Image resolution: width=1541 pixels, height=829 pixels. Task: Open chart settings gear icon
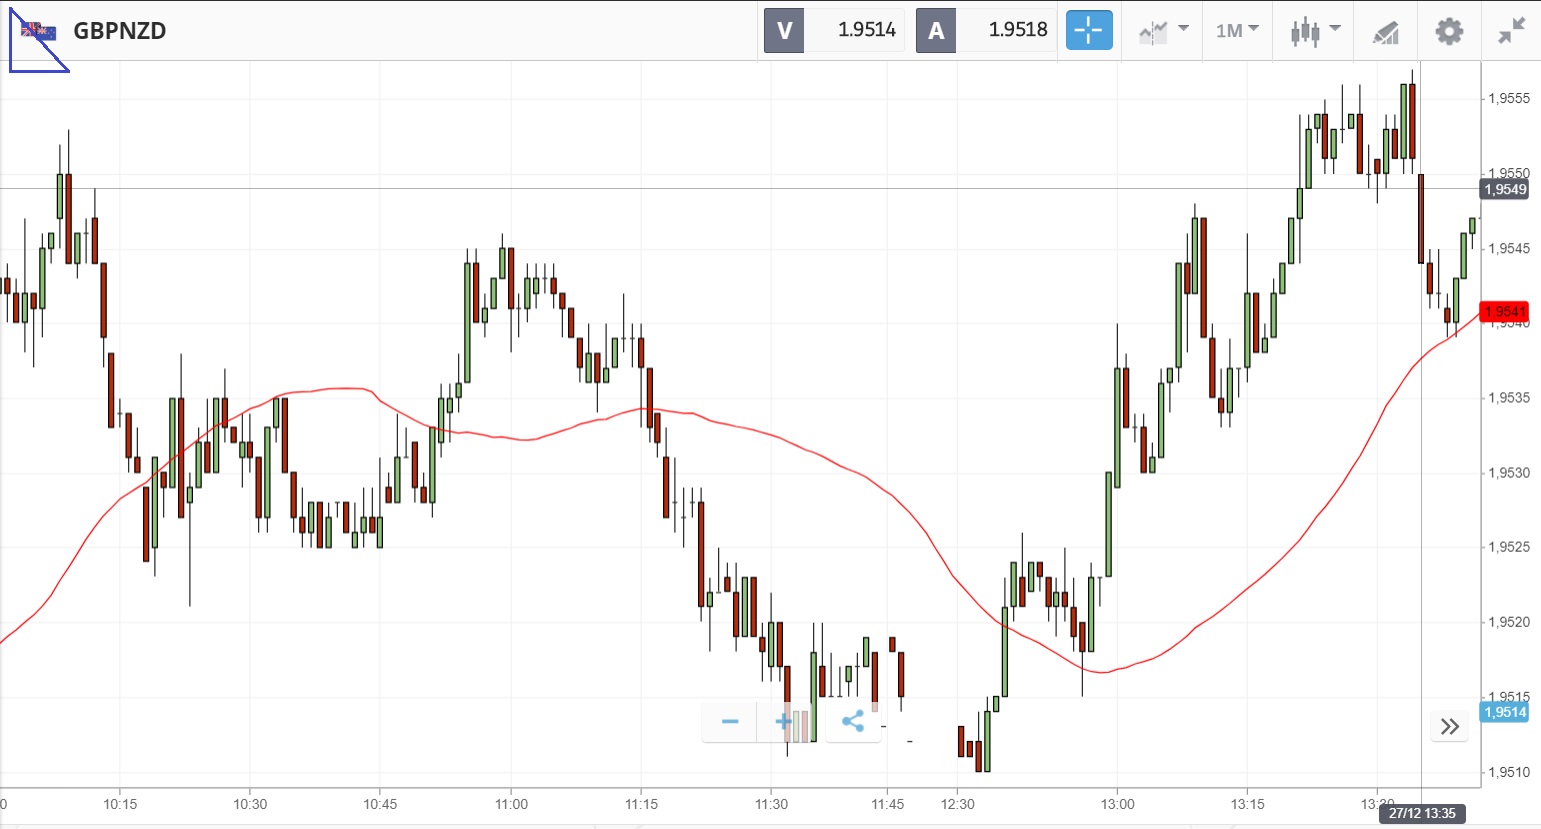tap(1448, 31)
